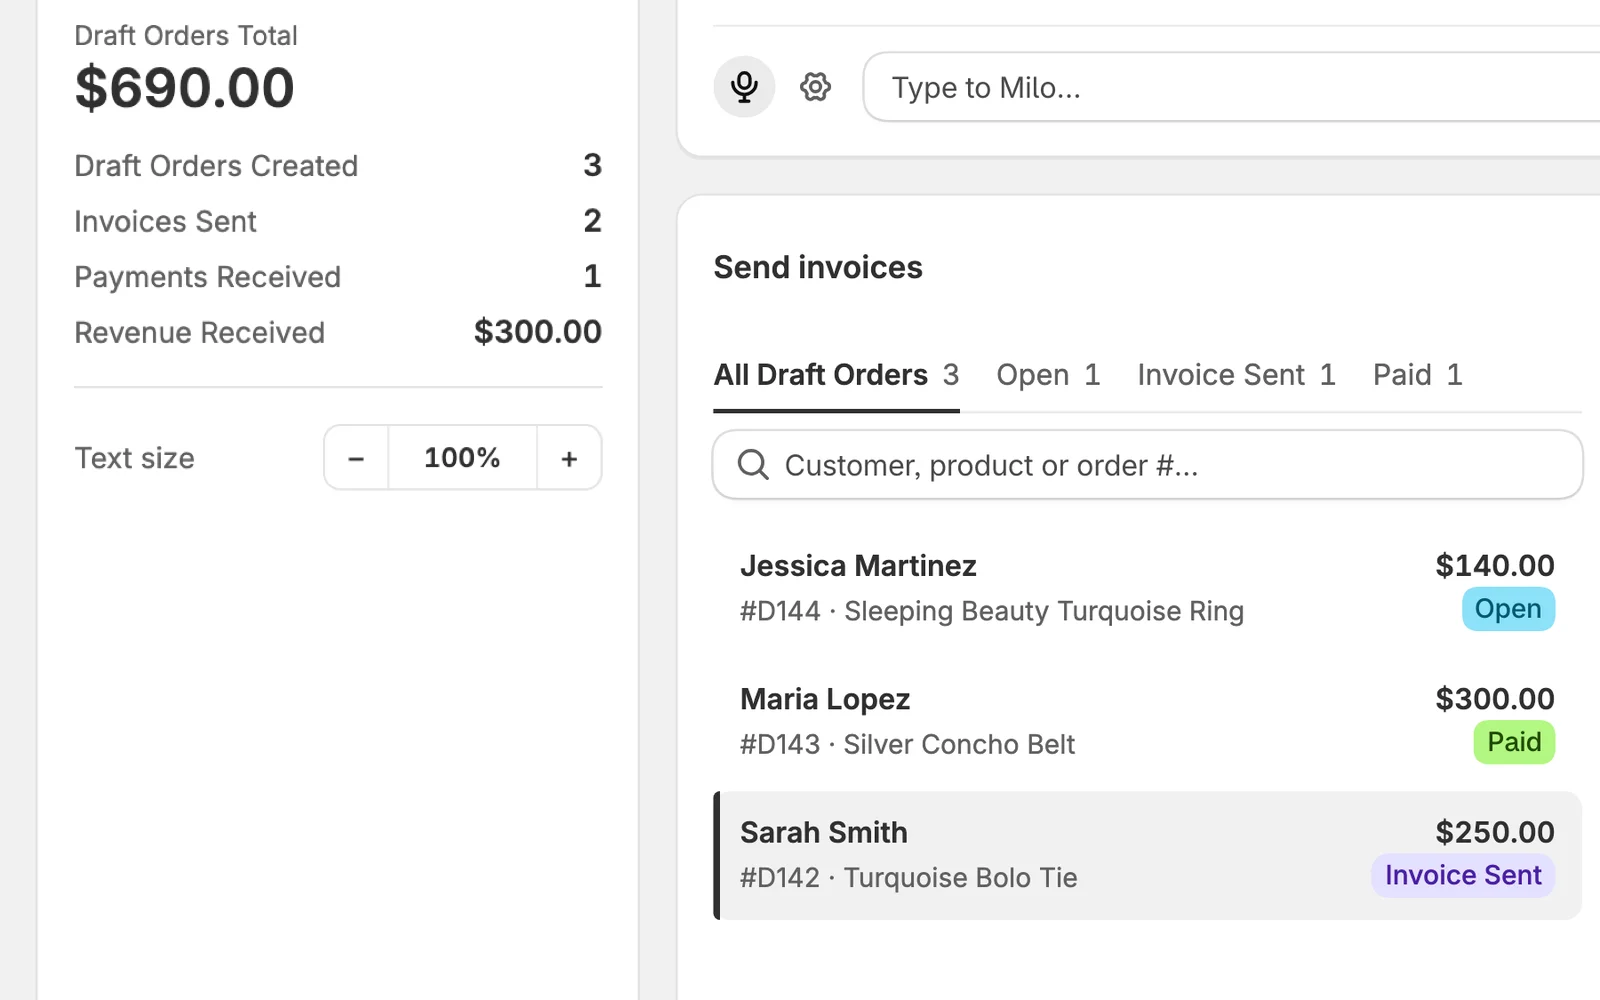Switch to the All Draft Orders tab
Screen dimensions: 1600x1000
tap(836, 375)
